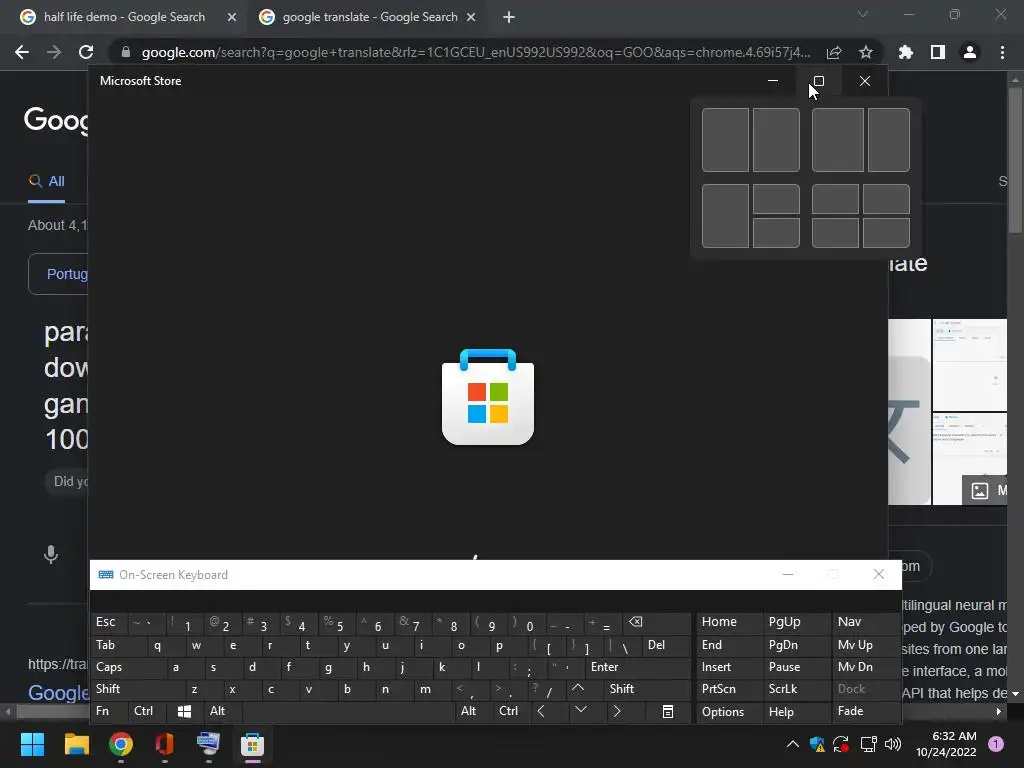The height and width of the screenshot is (768, 1024).
Task: Close the google translate tab
Action: [x=471, y=17]
